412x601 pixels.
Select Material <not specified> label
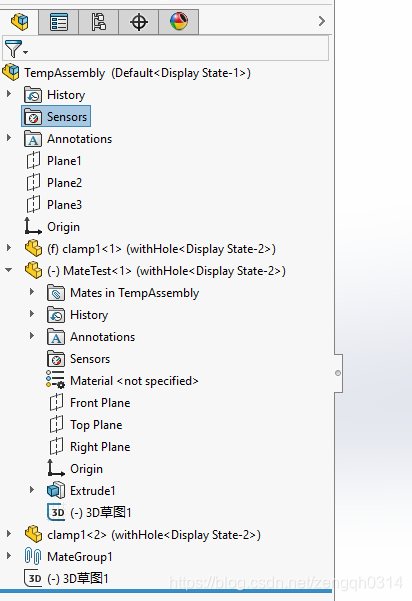click(x=135, y=381)
